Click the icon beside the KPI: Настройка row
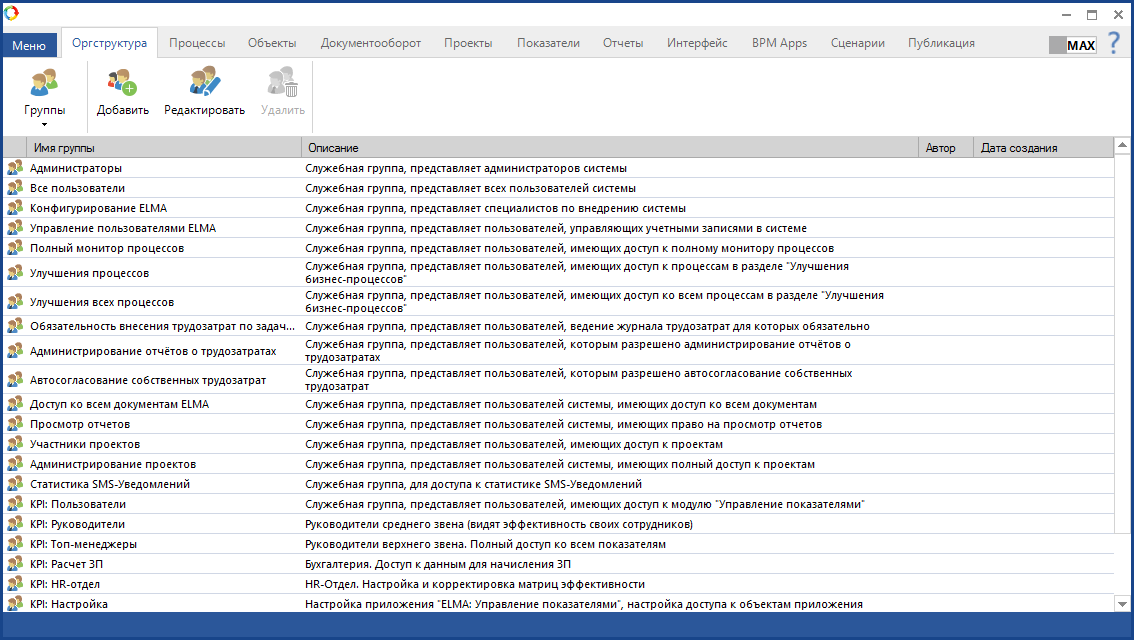 click(15, 604)
